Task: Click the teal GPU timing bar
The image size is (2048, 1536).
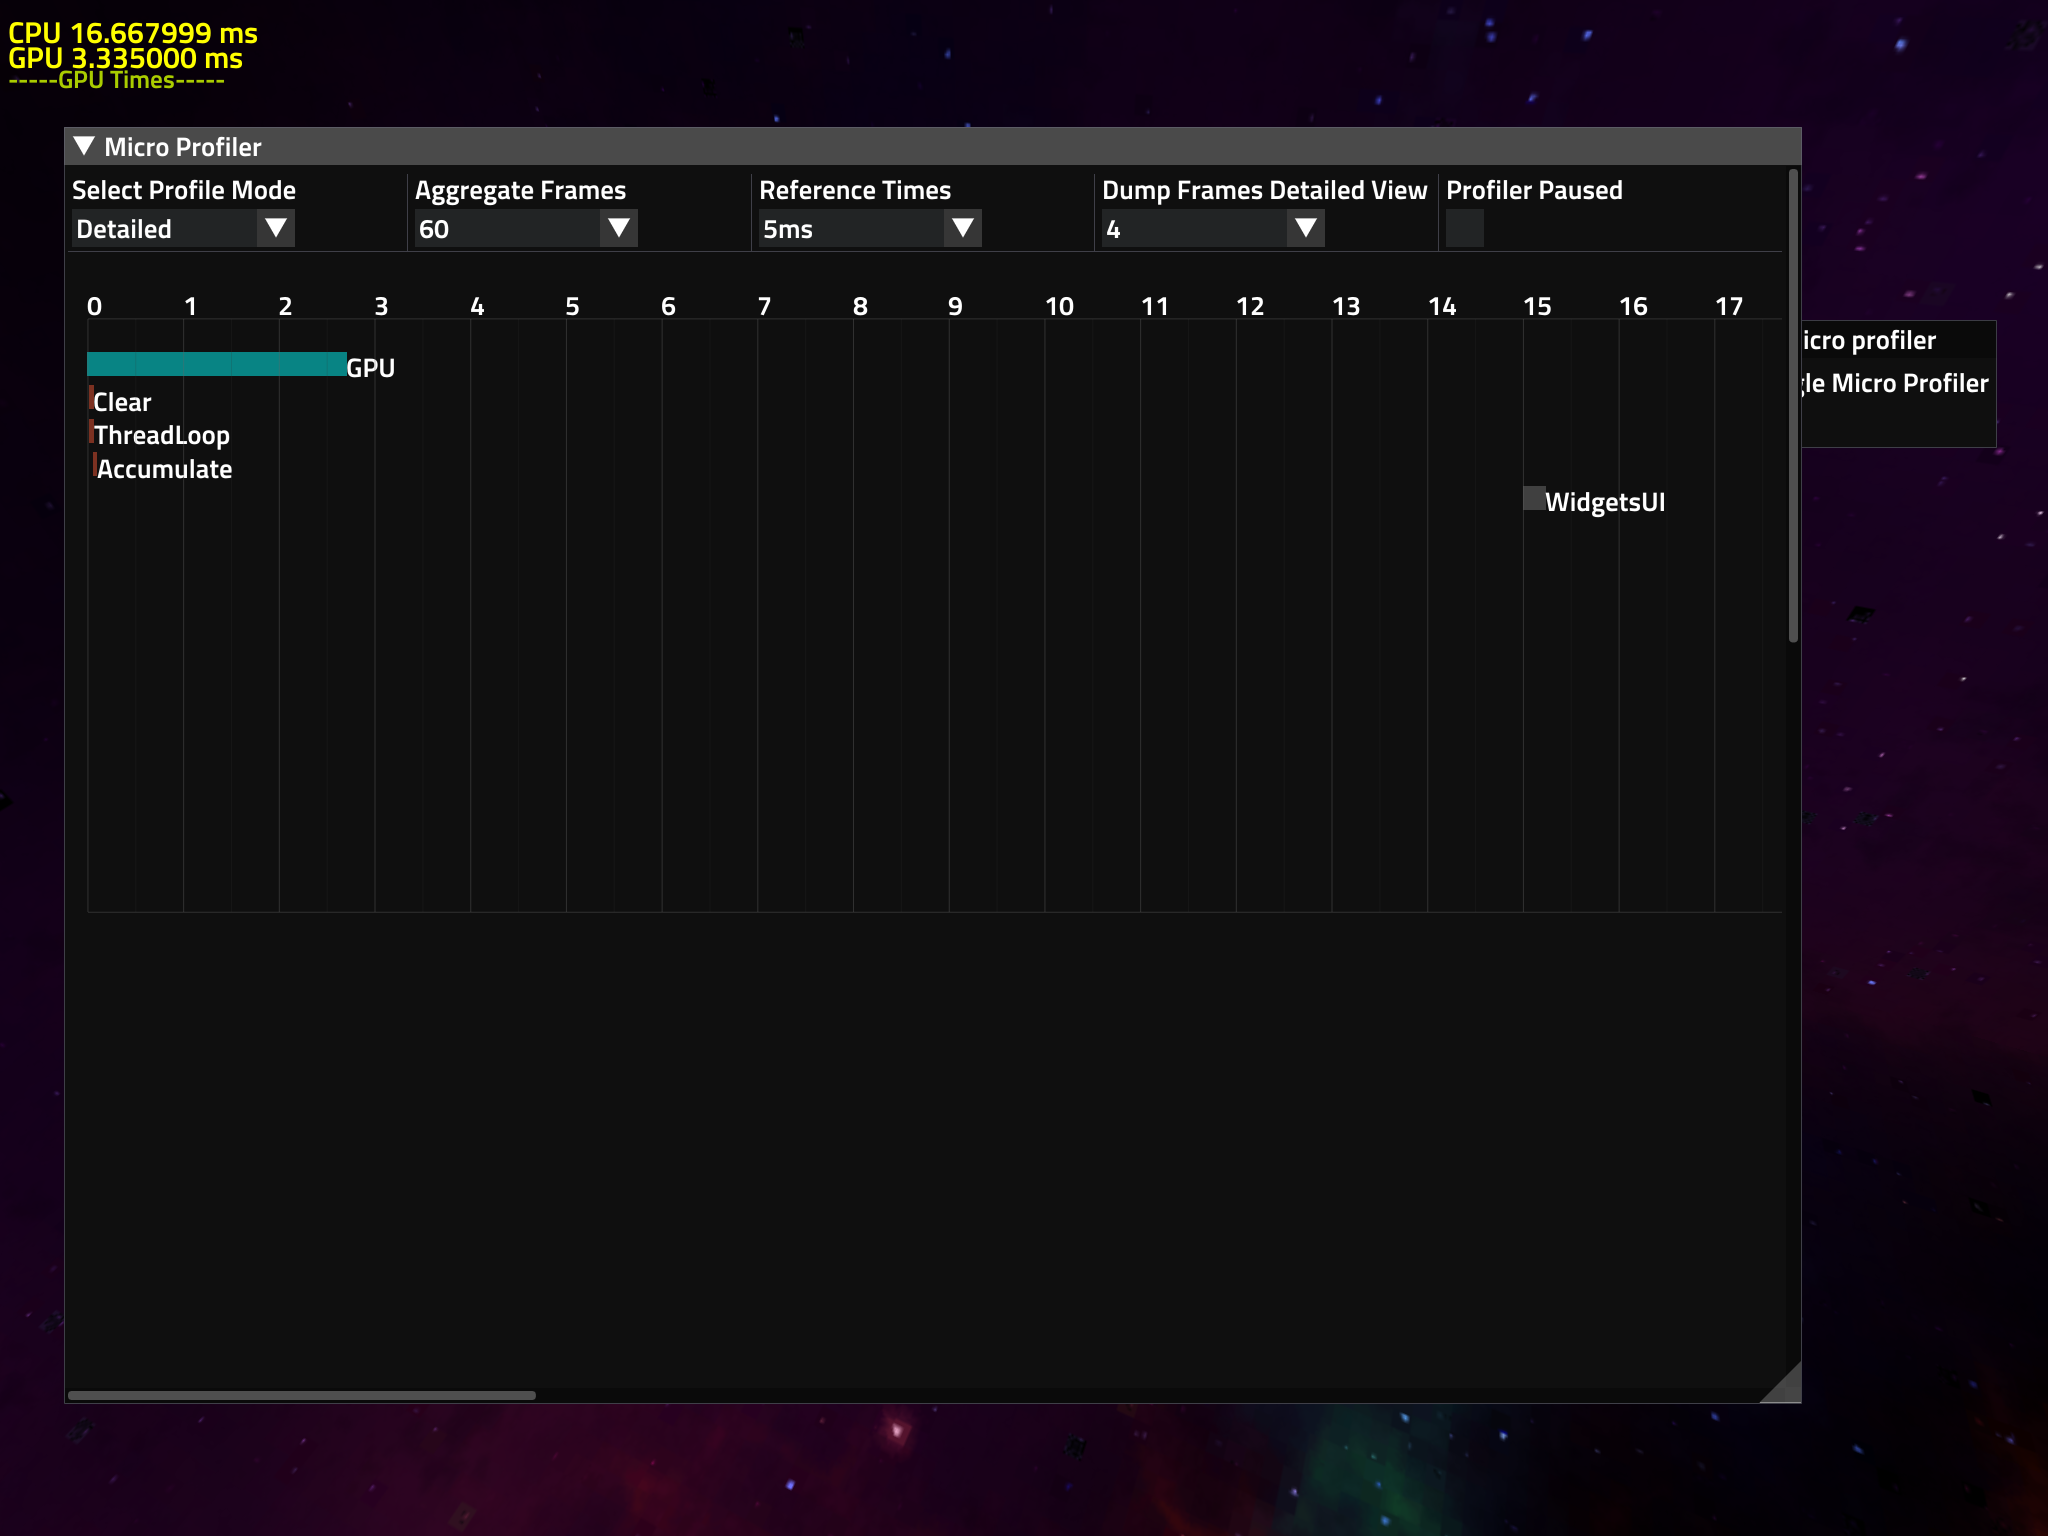Action: [x=216, y=364]
